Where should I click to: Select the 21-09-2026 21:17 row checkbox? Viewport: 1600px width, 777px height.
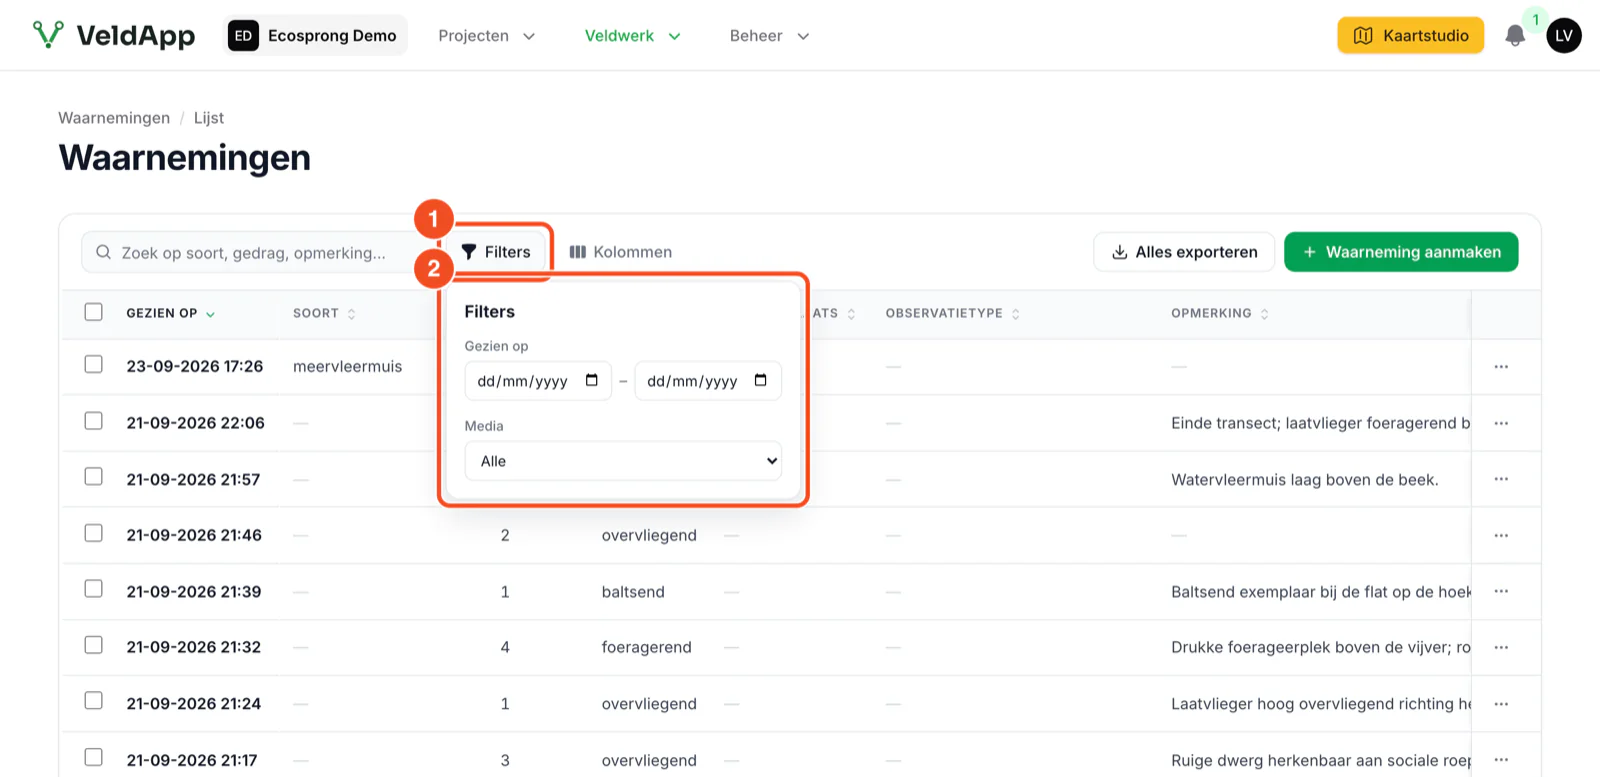point(94,758)
